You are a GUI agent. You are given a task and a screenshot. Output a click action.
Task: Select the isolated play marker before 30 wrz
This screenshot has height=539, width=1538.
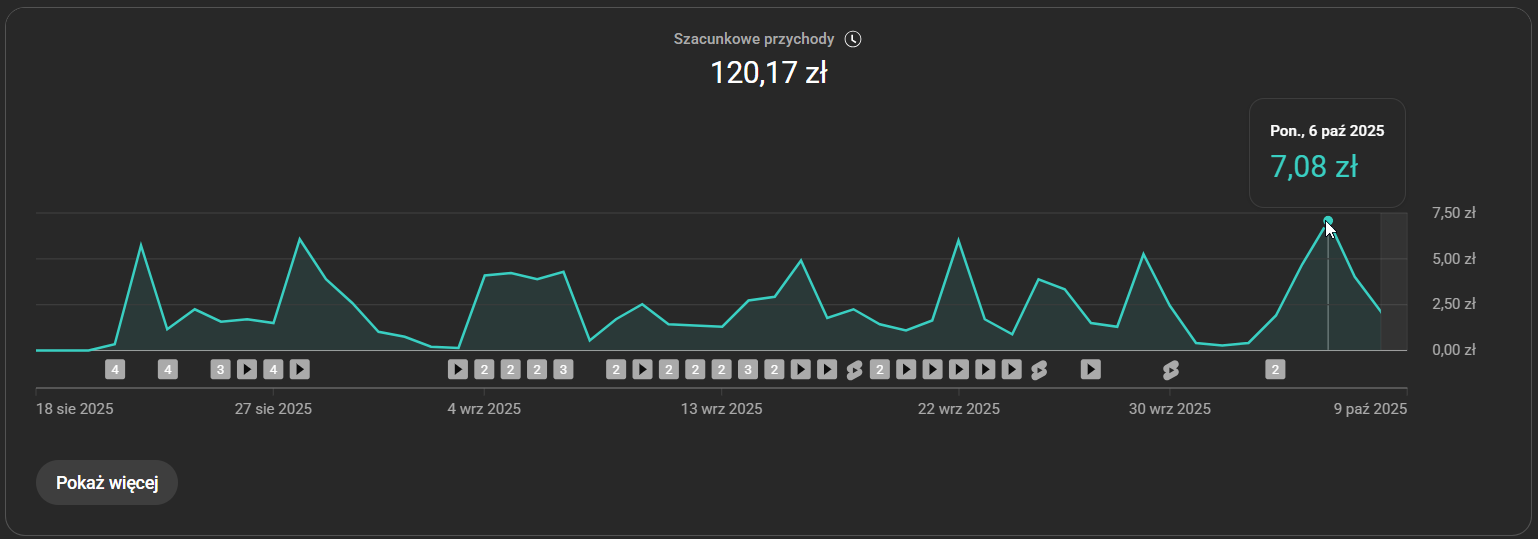[1090, 370]
